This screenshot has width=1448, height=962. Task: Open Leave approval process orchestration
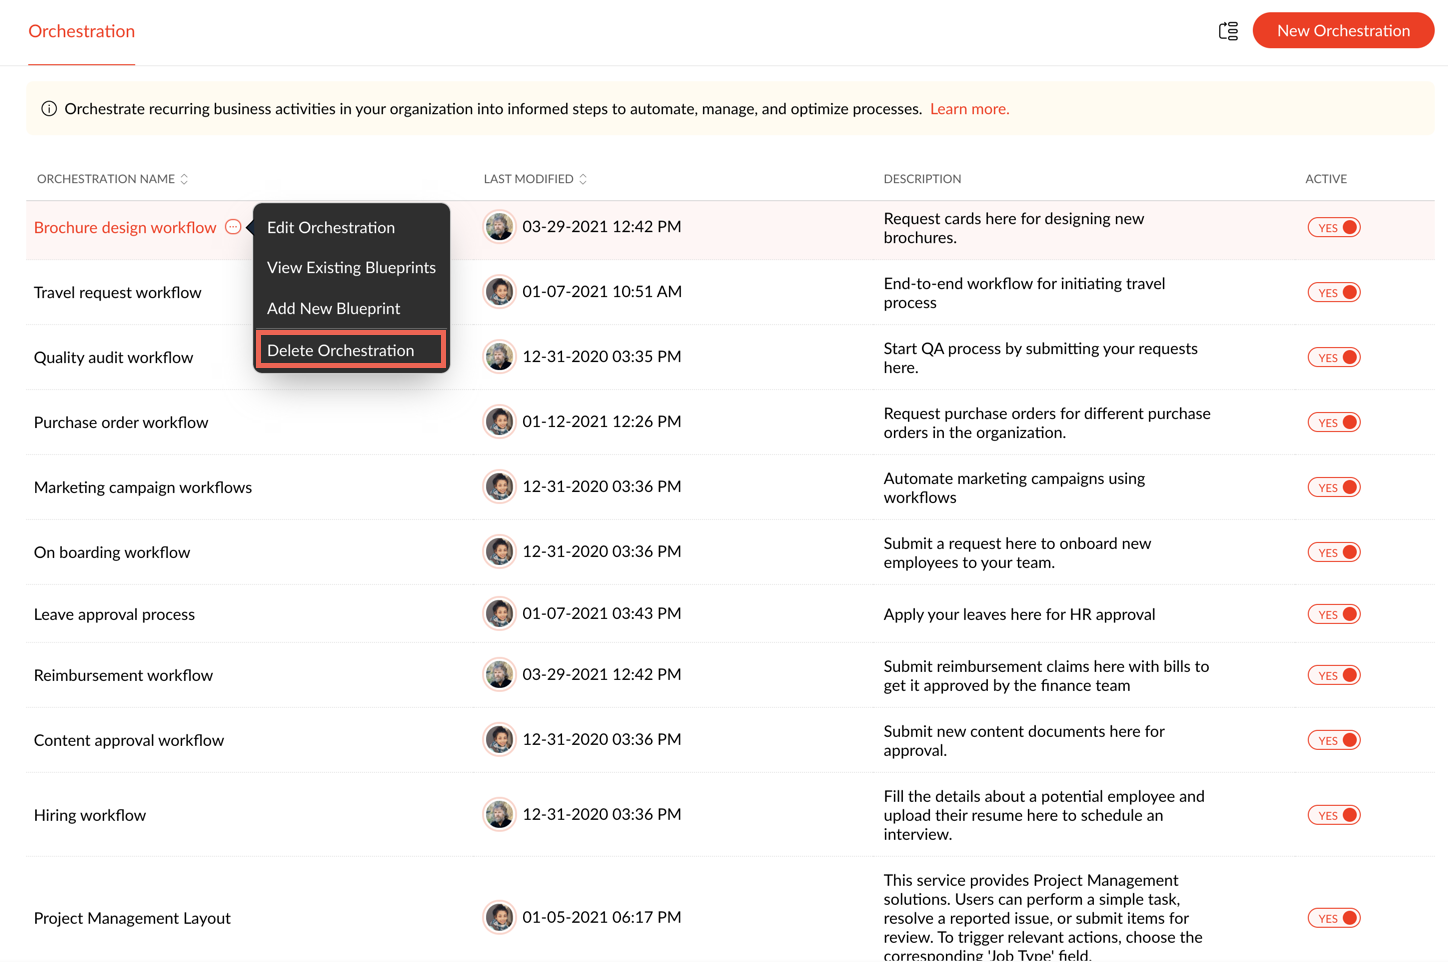pos(115,615)
